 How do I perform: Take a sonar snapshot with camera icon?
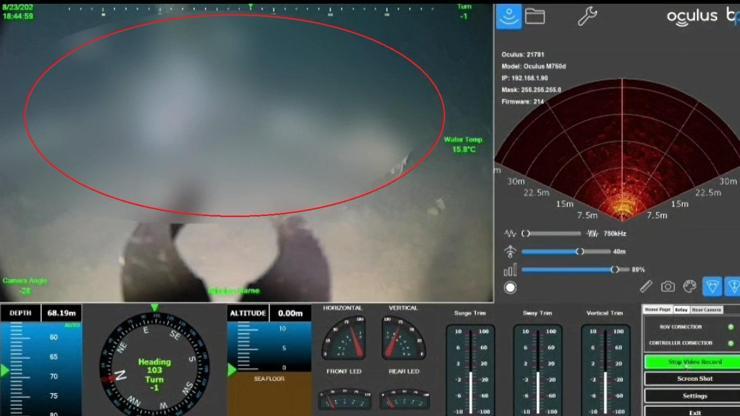(x=668, y=288)
